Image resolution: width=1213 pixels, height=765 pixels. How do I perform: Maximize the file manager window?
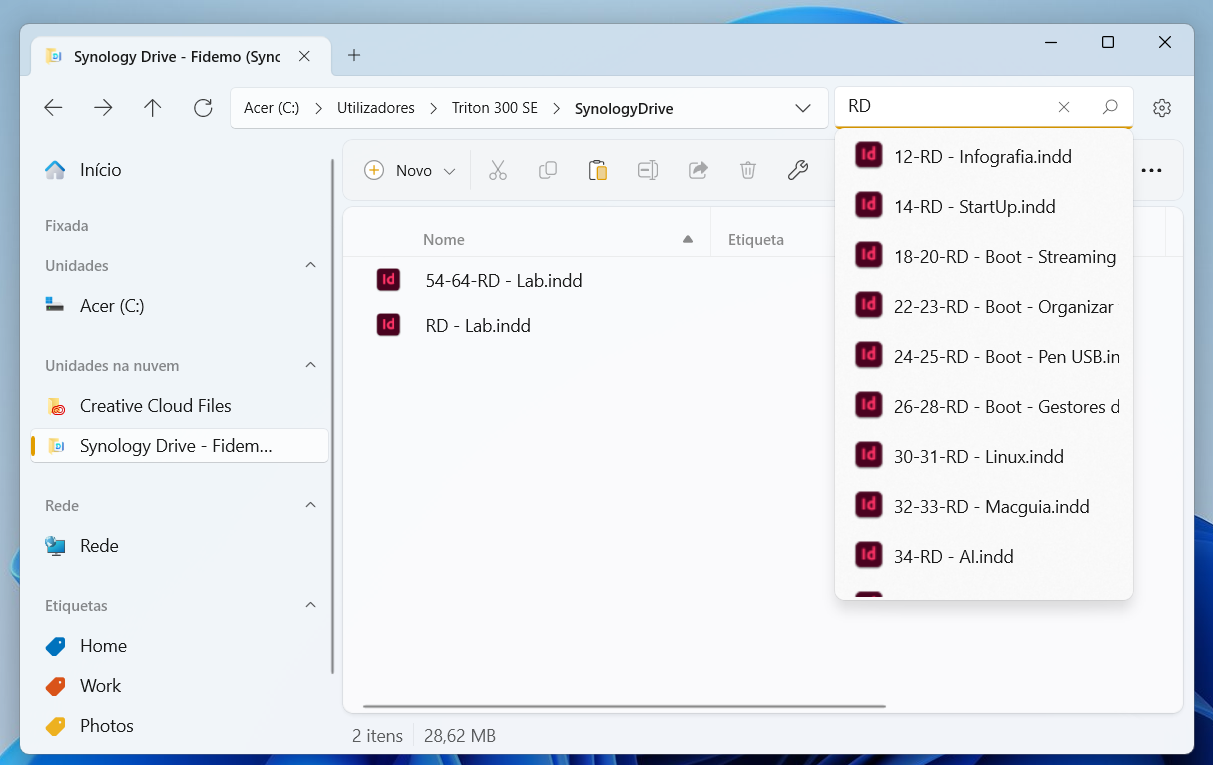[1108, 42]
